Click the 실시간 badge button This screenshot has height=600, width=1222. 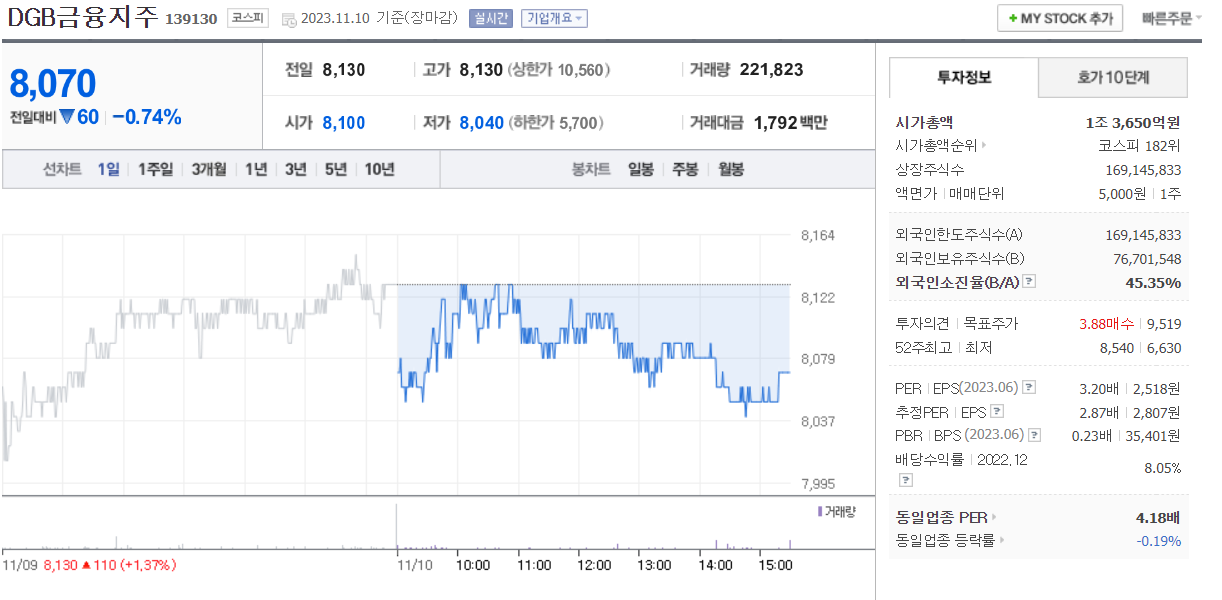490,18
